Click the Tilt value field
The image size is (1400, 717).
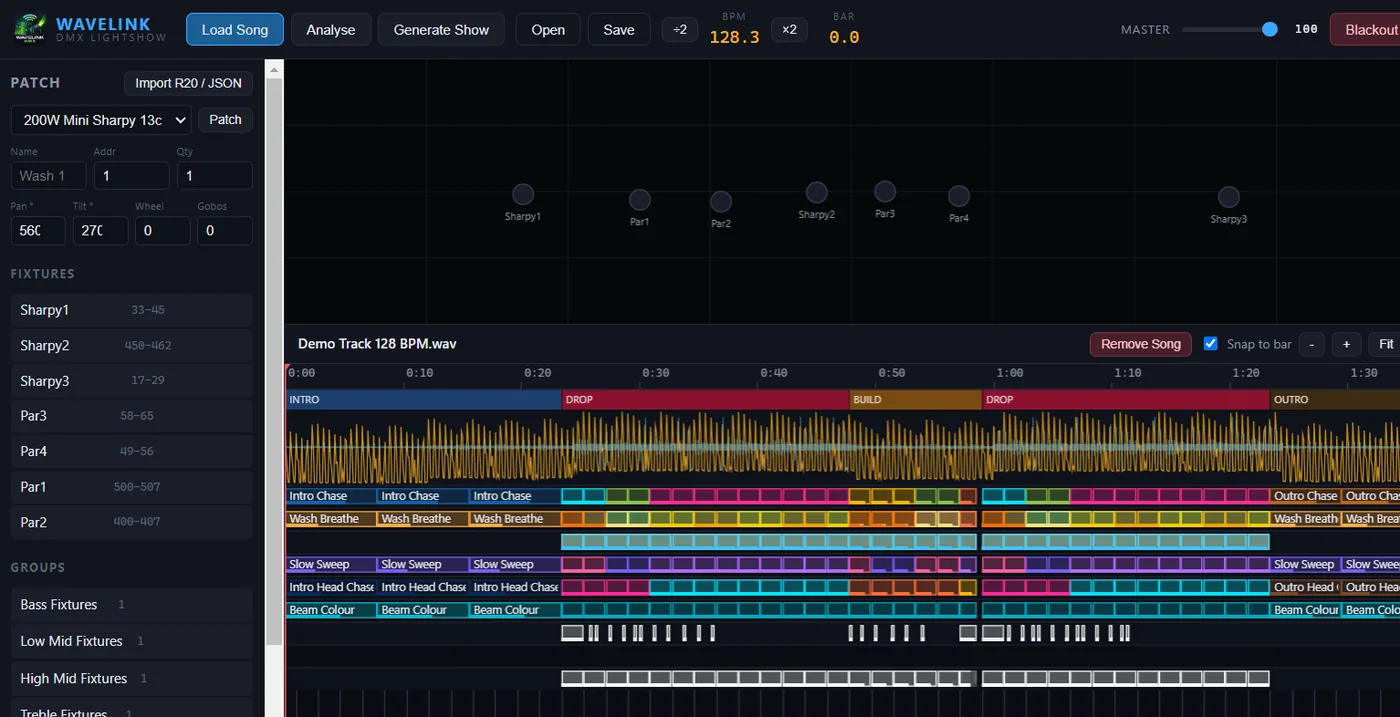tap(100, 231)
